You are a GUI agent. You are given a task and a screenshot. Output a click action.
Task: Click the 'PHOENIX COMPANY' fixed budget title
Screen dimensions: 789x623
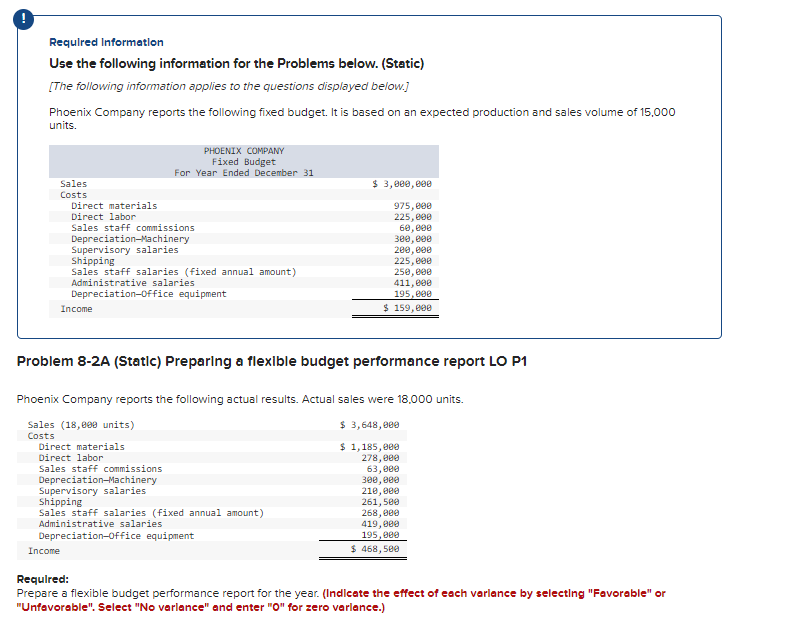(244, 151)
